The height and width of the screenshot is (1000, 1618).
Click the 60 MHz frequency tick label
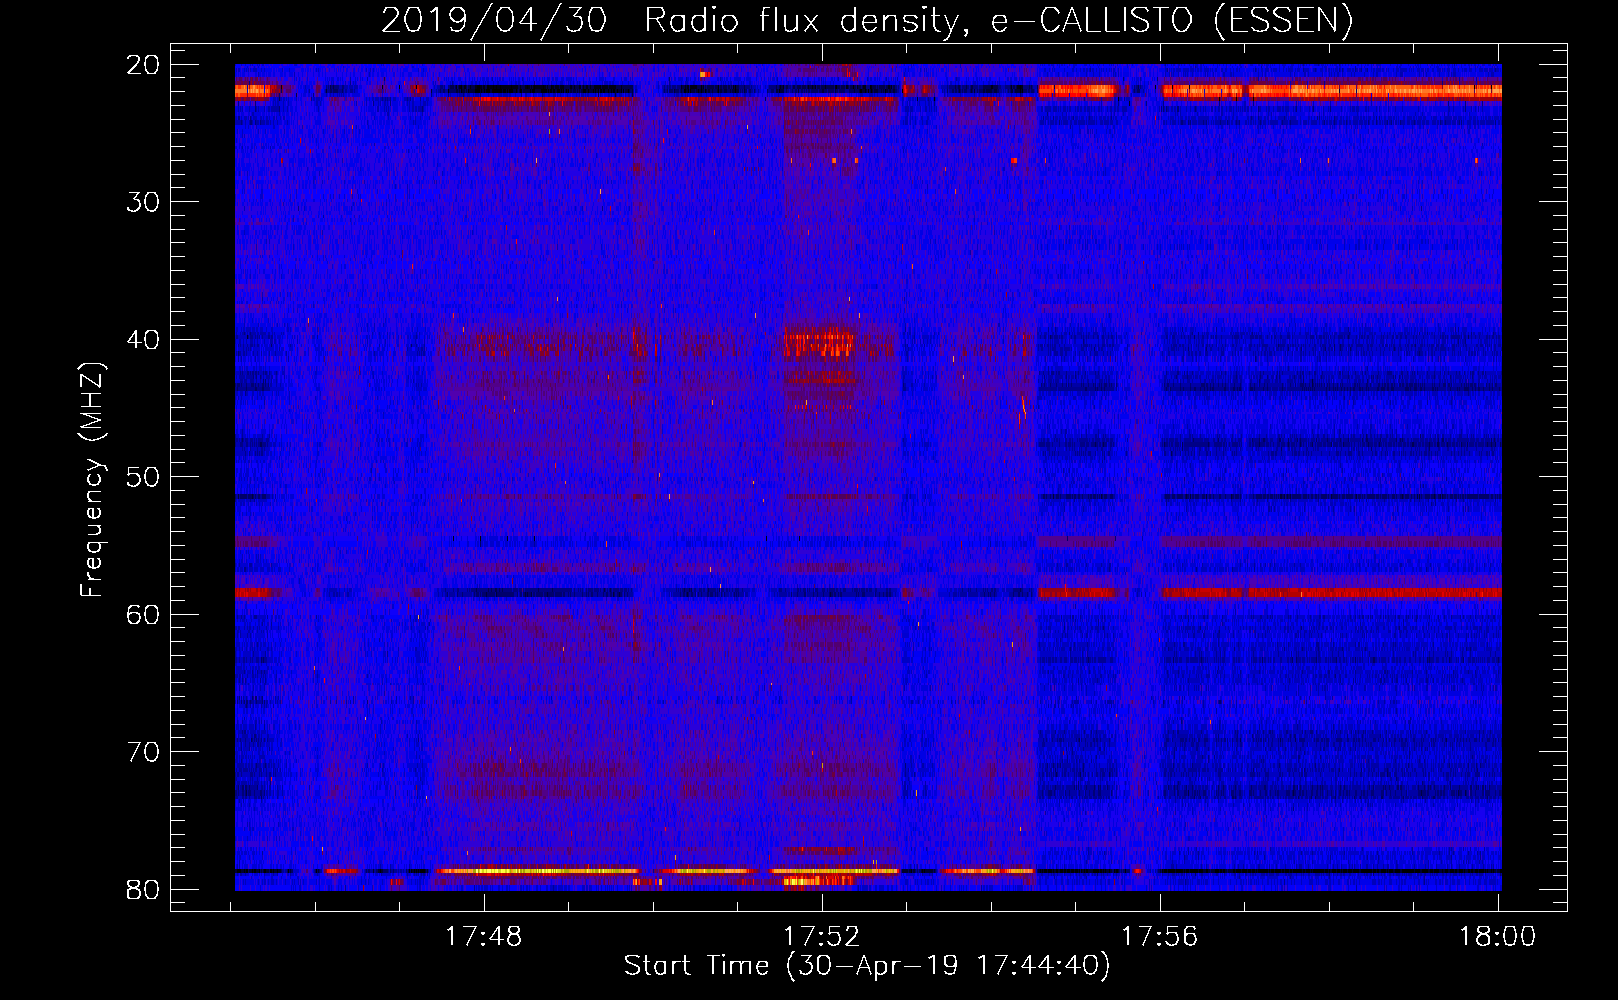(x=143, y=614)
